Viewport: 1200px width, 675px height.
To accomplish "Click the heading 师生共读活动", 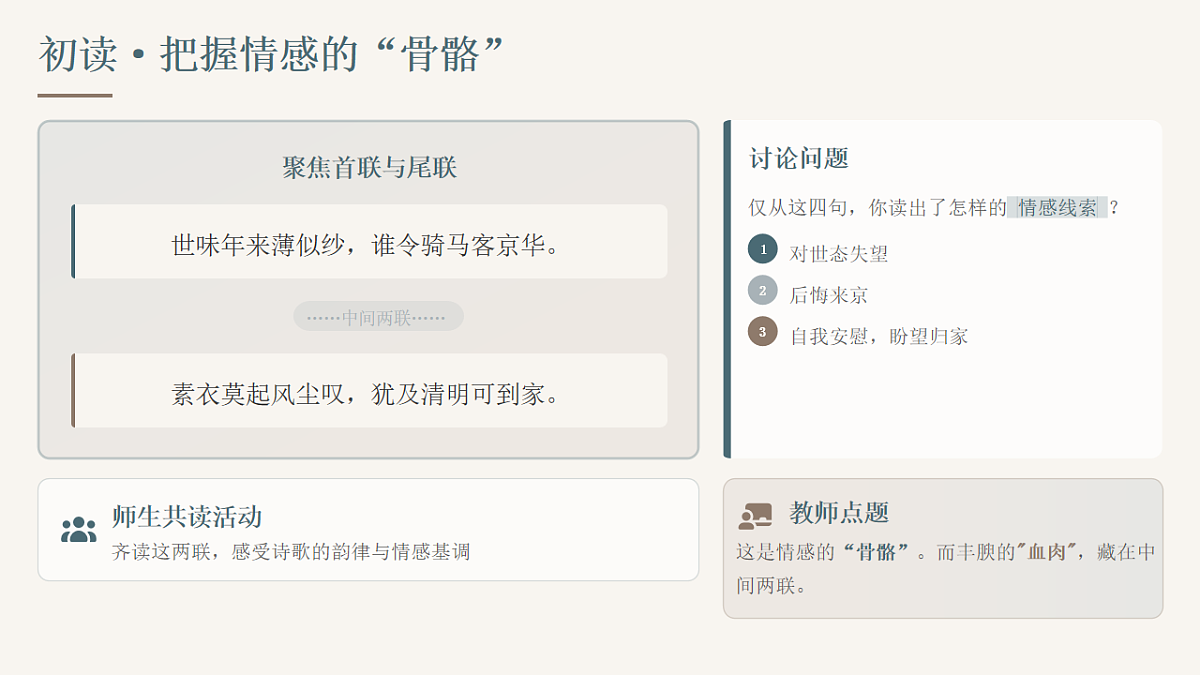I will 187,517.
